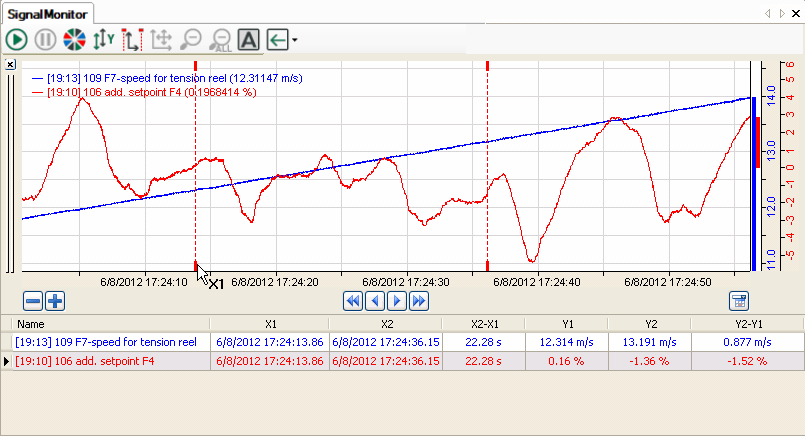This screenshot has width=805, height=436.
Task: Click the X1 cursor bottom marker
Action: (x=196, y=266)
